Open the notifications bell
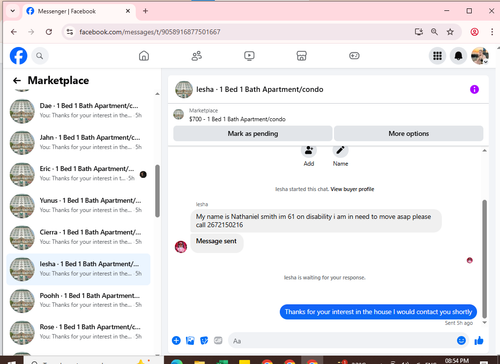 point(459,56)
